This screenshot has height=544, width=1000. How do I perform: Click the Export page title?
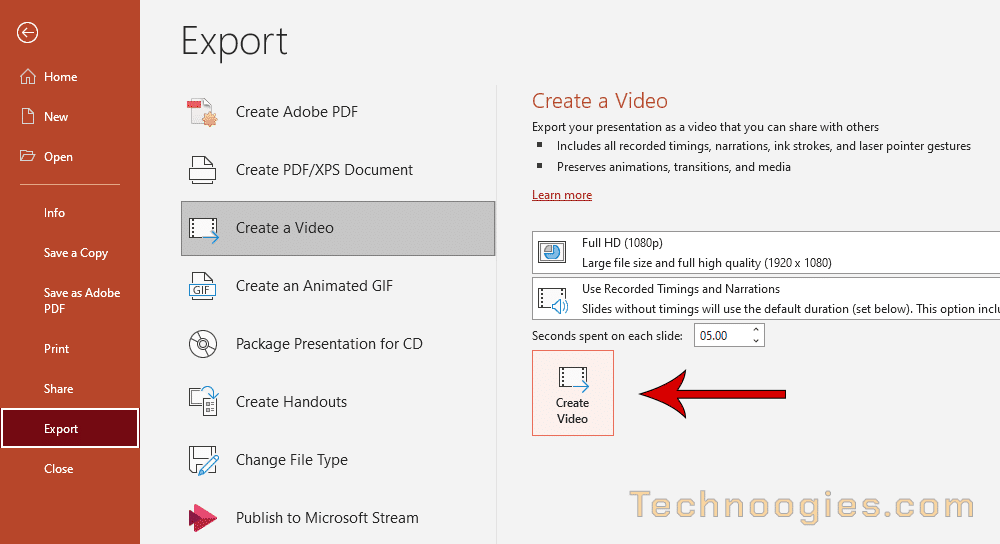234,42
